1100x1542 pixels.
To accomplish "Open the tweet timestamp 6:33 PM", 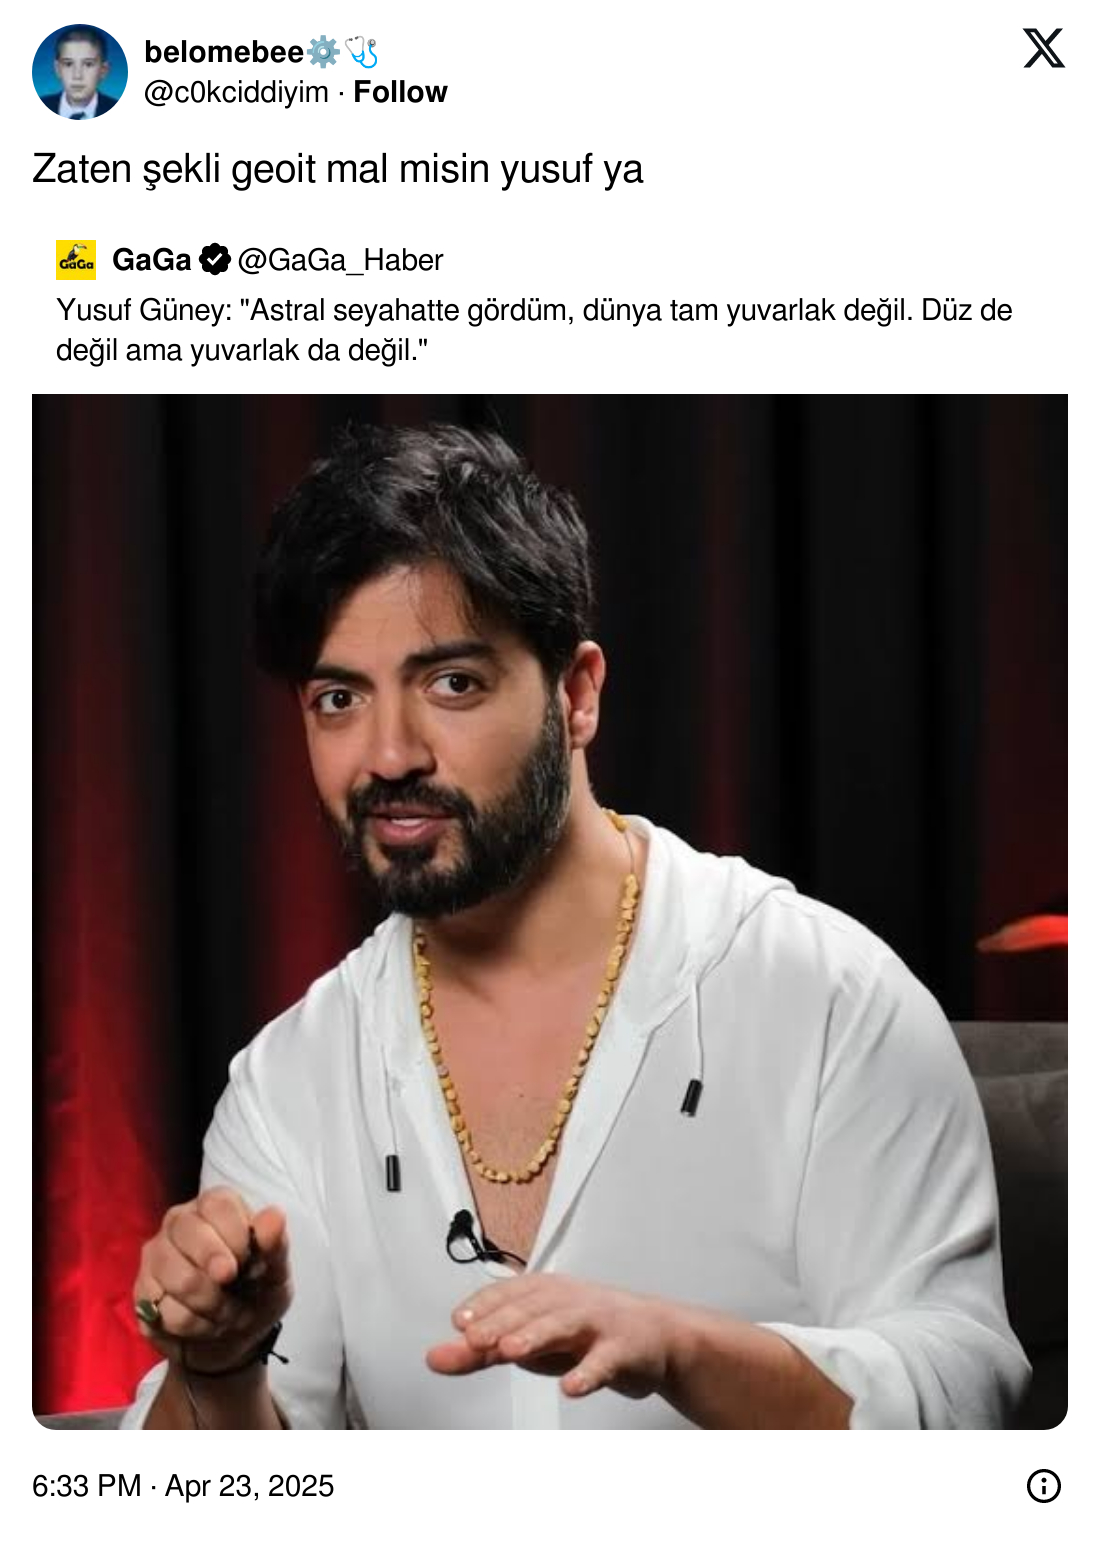I will [86, 1486].
